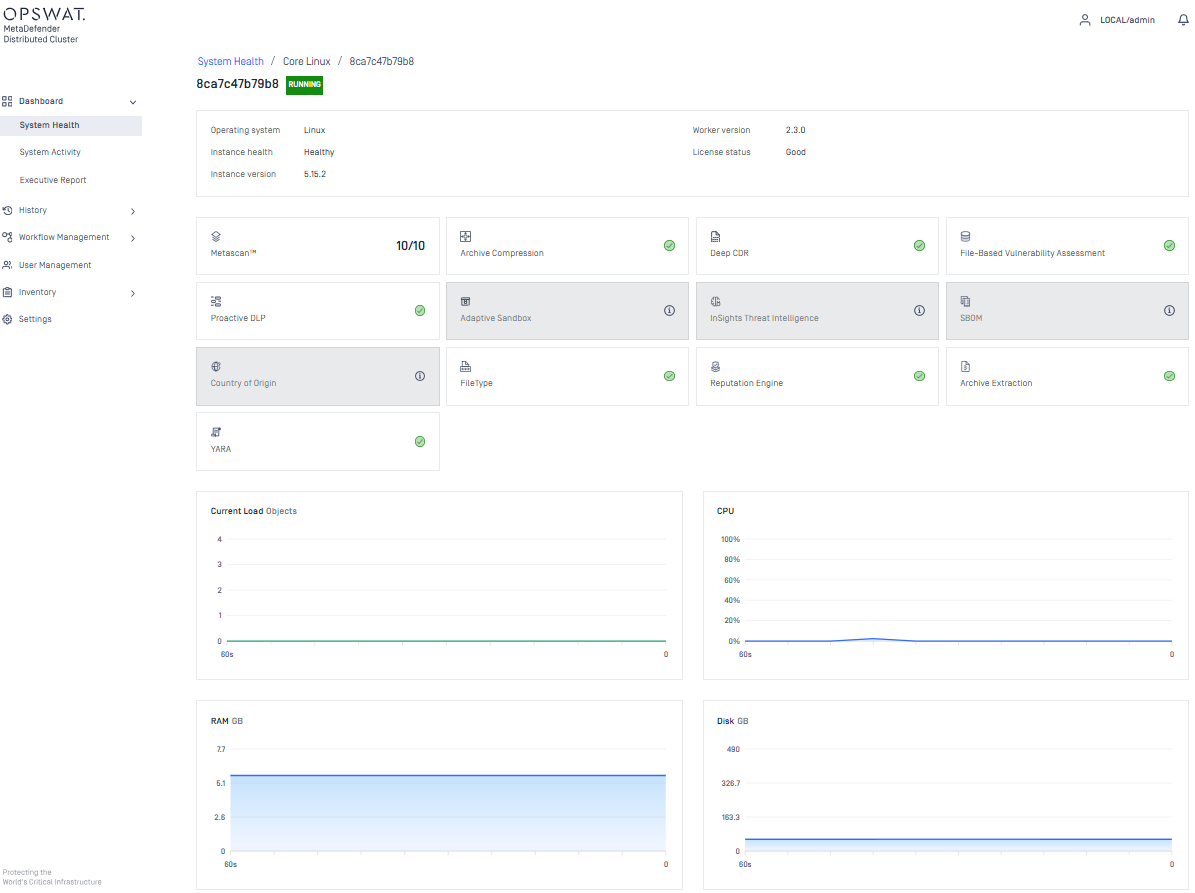Click the notification bell icon
This screenshot has width=1195, height=893.
point(1182,20)
